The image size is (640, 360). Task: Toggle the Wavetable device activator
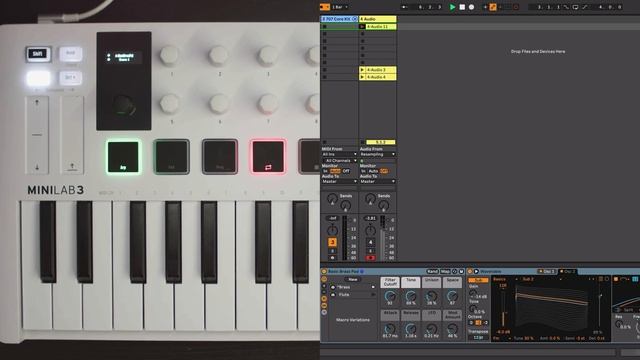470,271
